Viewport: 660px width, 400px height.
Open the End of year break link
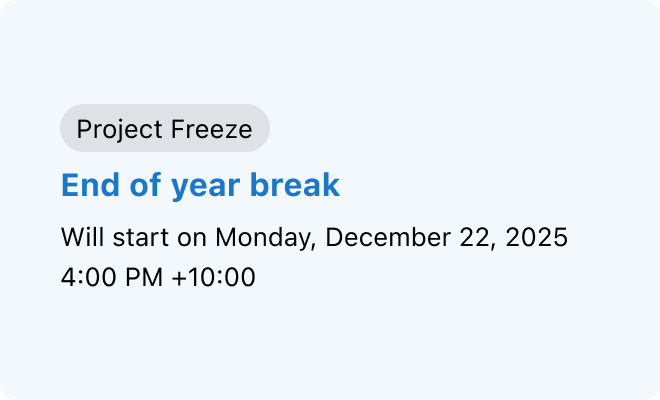[200, 185]
